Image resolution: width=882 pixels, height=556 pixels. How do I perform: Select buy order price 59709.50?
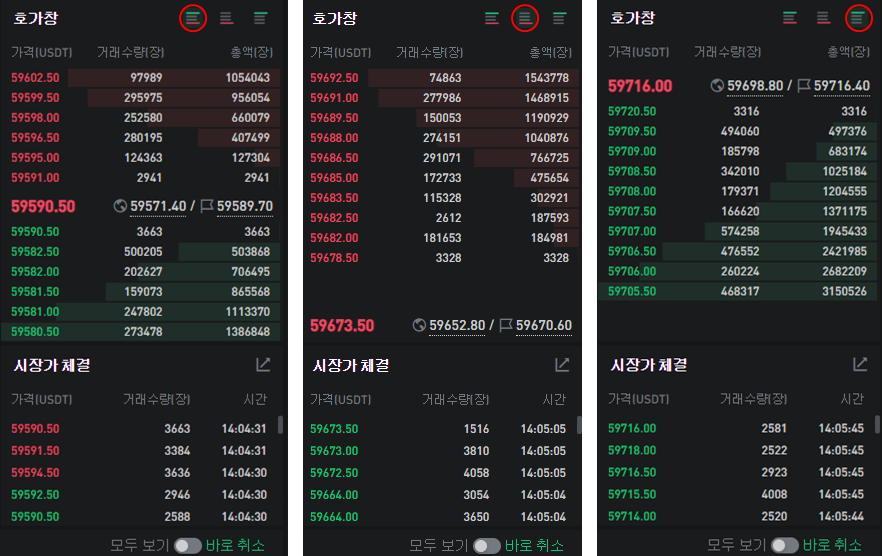click(632, 131)
